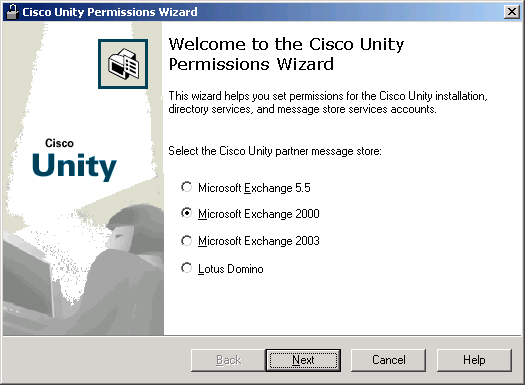Viewport: 525px width, 385px height.
Task: Click the Welcome heading text
Action: (286, 54)
